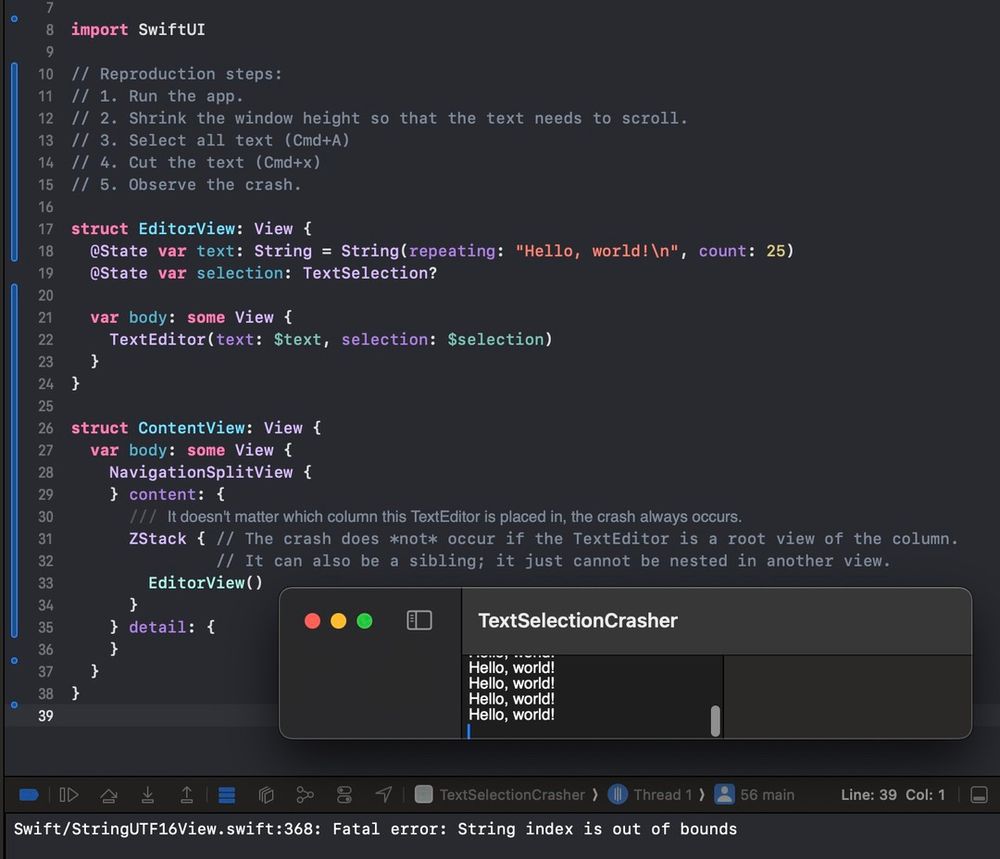Click the step into icon
Image resolution: width=1000 pixels, height=859 pixels.
coord(147,795)
